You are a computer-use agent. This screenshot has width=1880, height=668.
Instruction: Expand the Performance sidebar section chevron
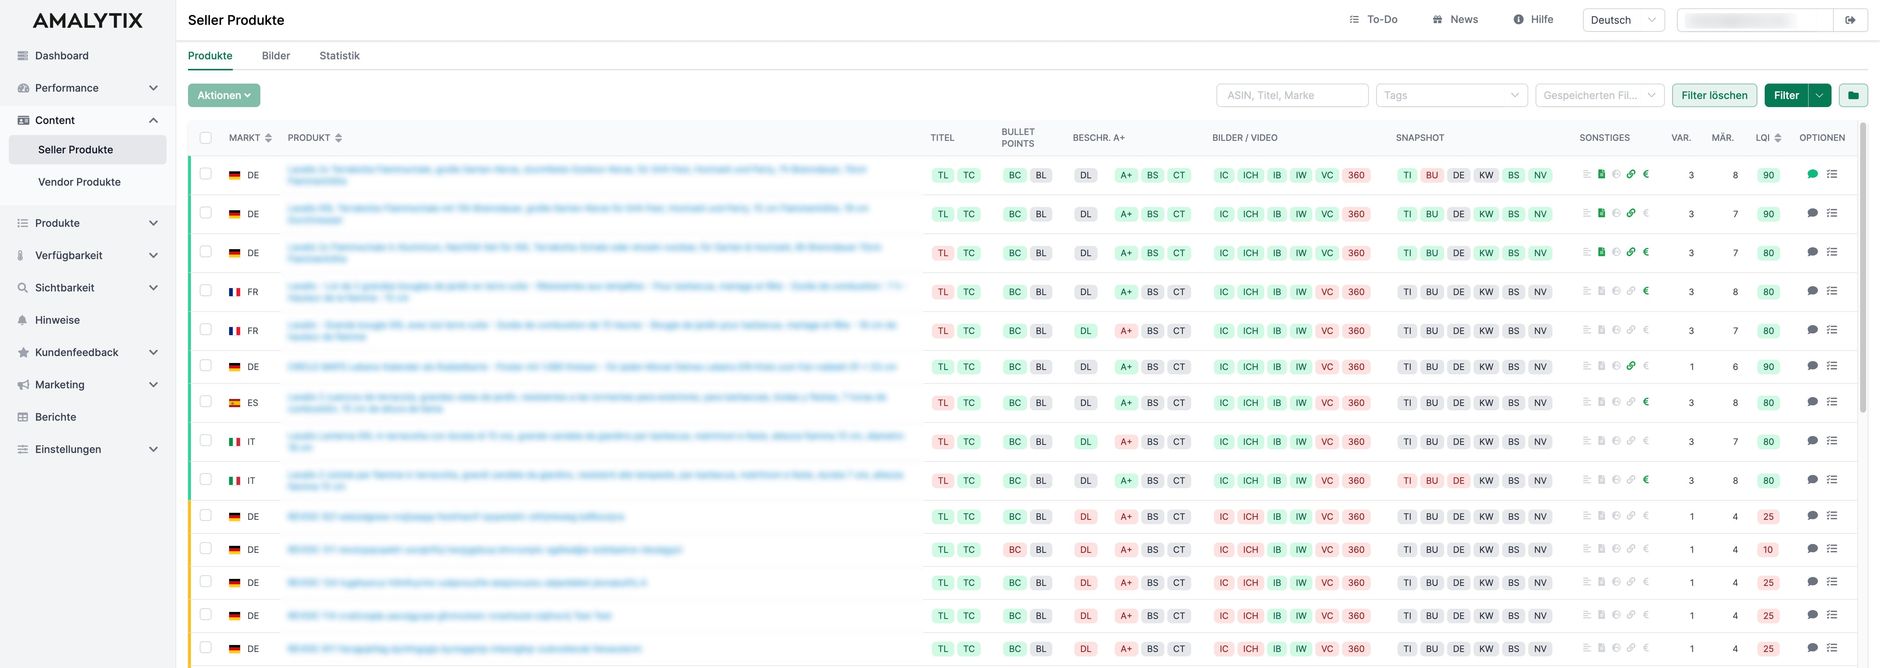point(153,88)
